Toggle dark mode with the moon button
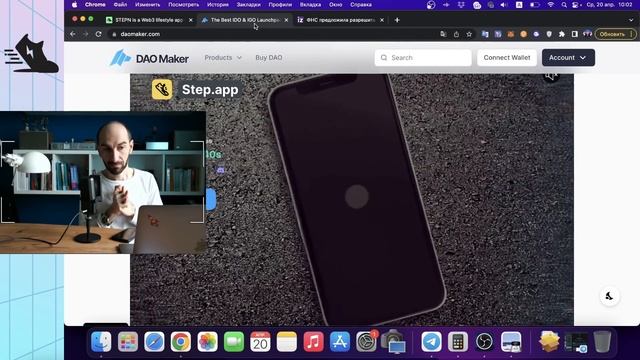Screen dimensions: 640x360 (609, 296)
